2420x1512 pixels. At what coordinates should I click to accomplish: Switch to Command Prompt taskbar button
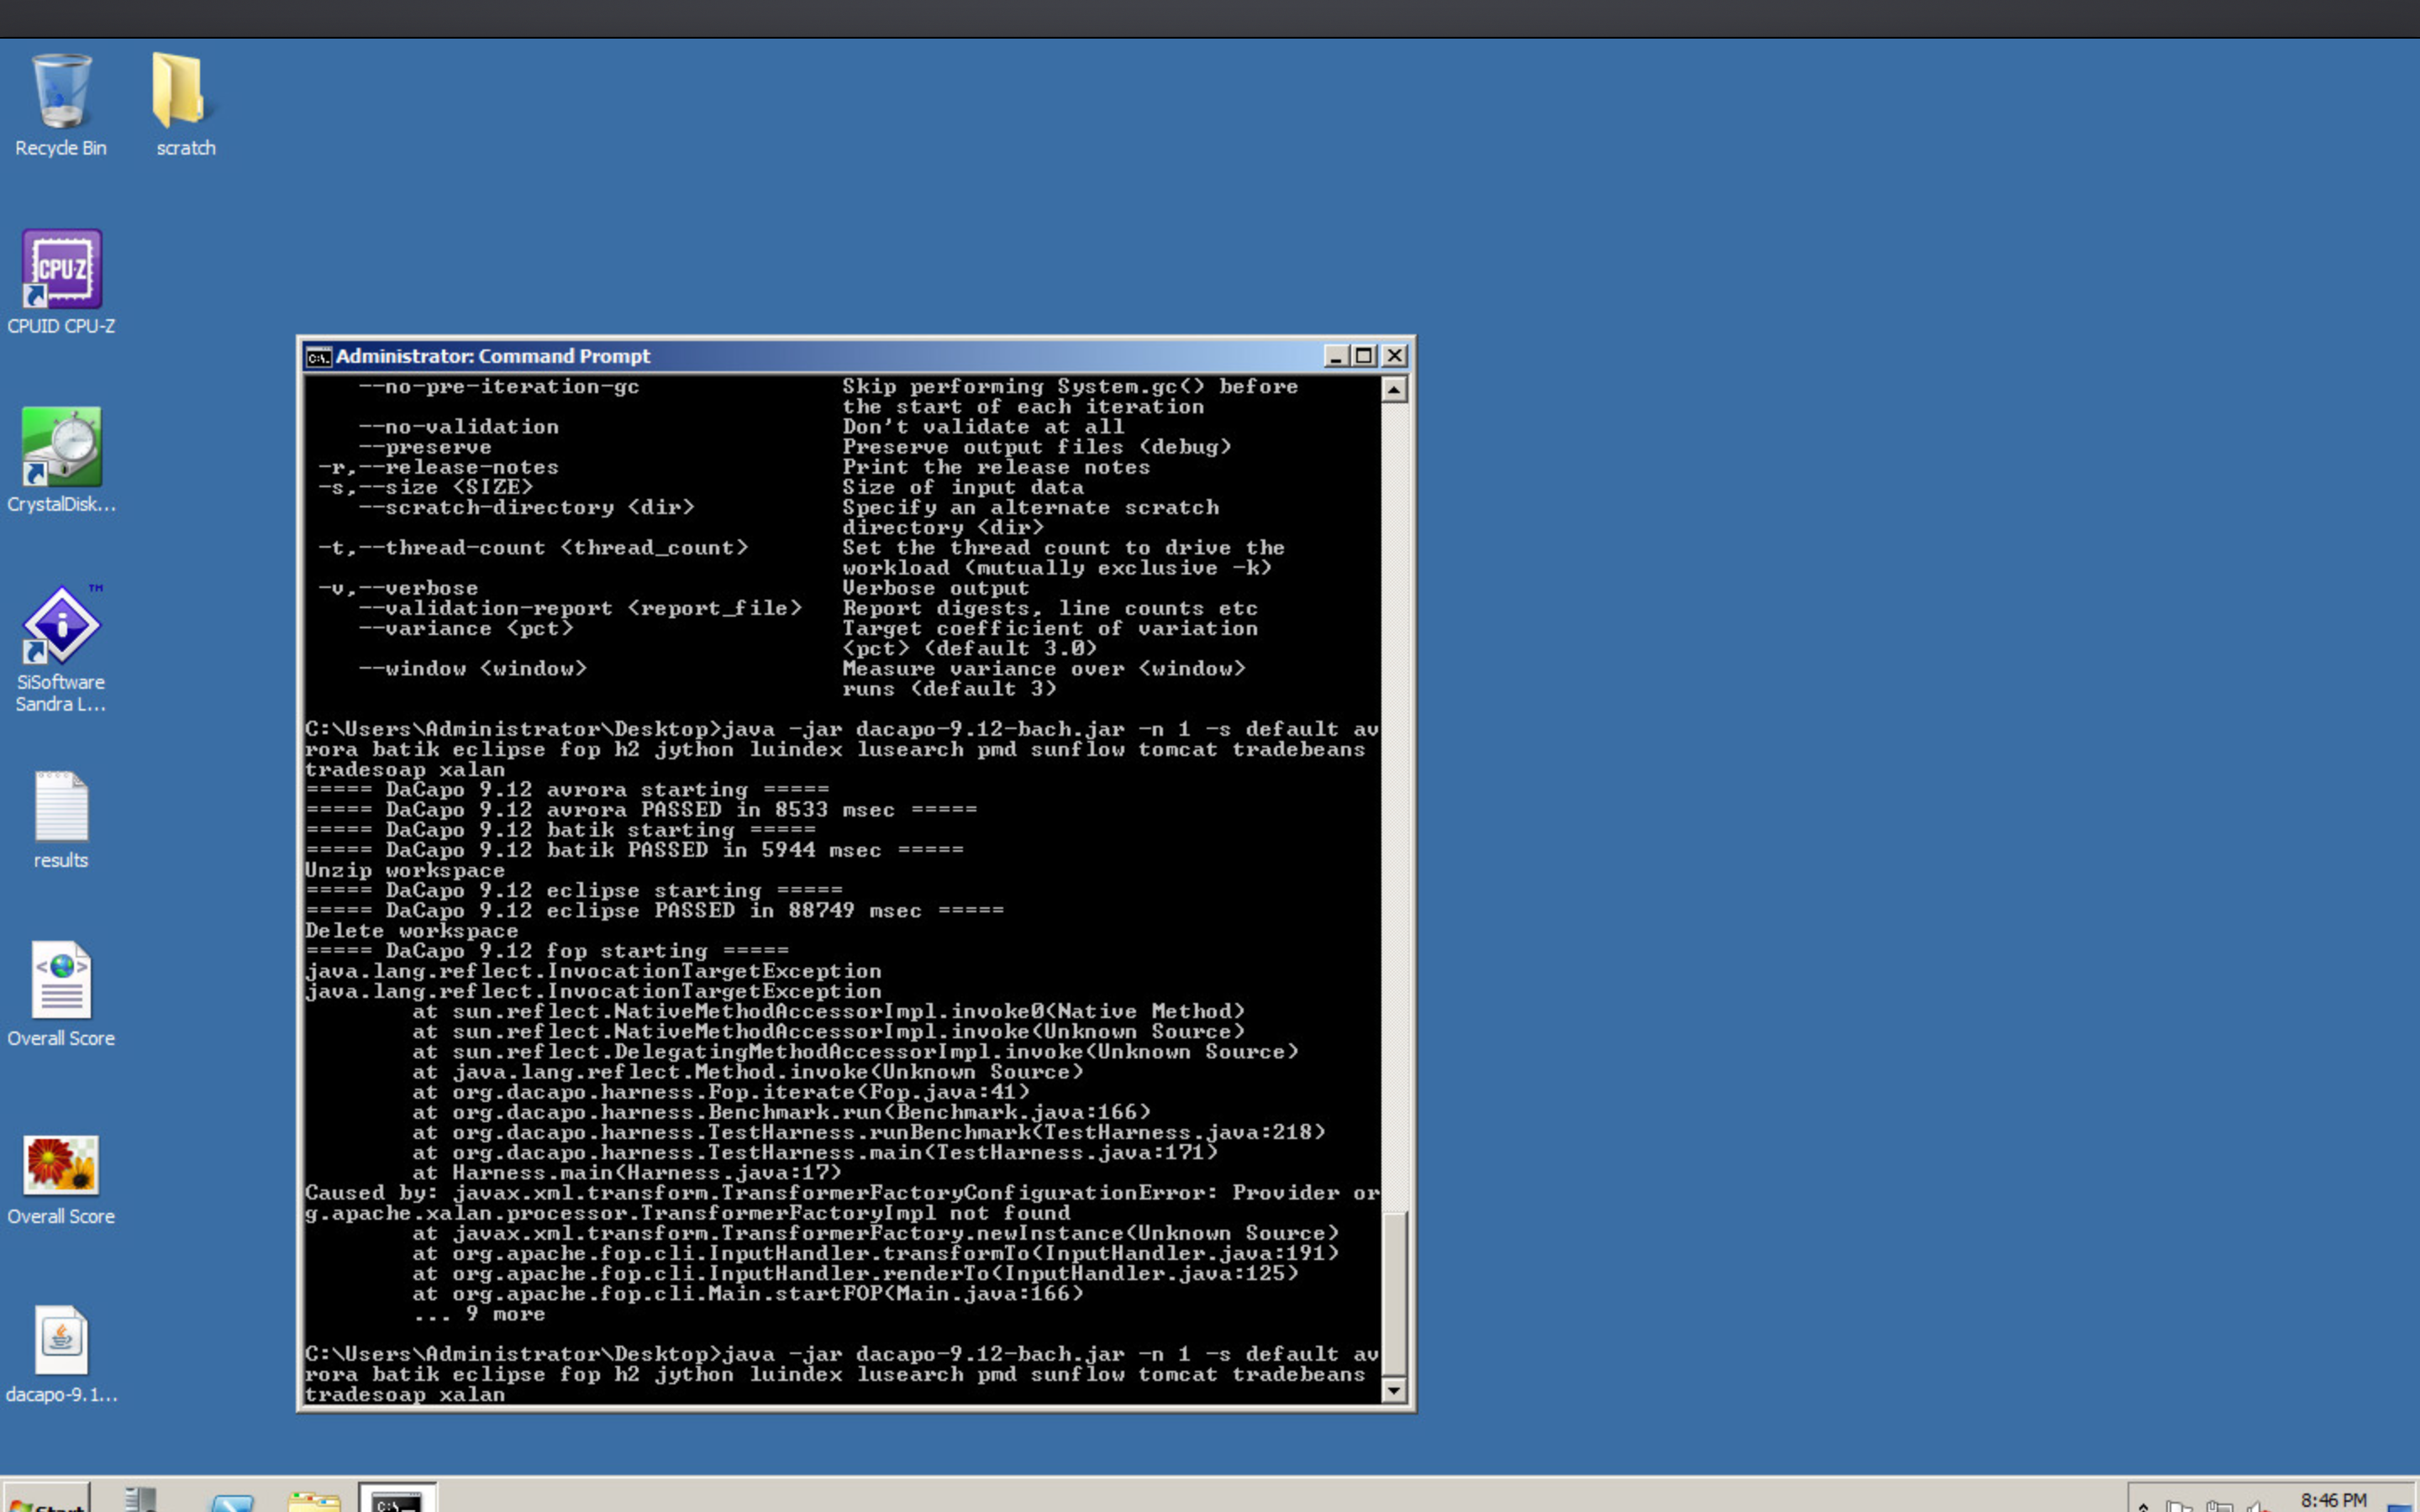[397, 1500]
